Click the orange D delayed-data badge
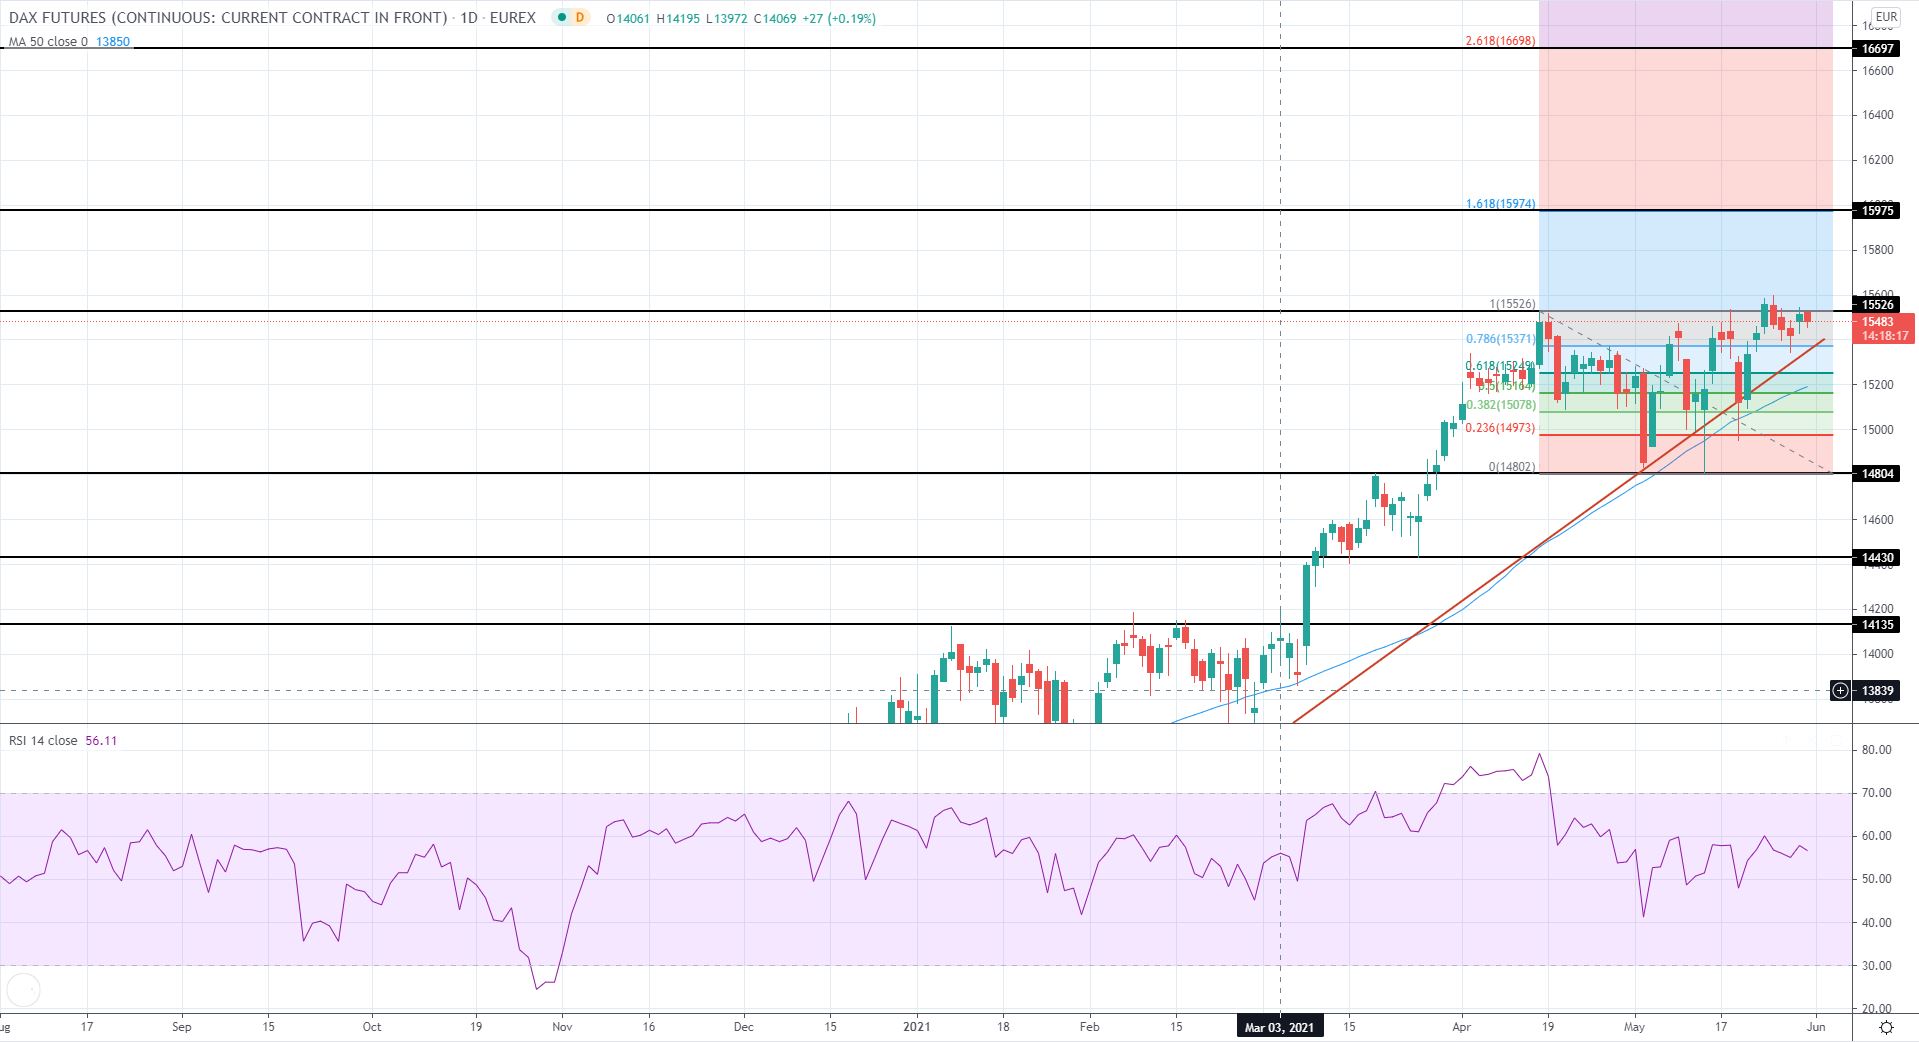Image resolution: width=1919 pixels, height=1042 pixels. 579,18
